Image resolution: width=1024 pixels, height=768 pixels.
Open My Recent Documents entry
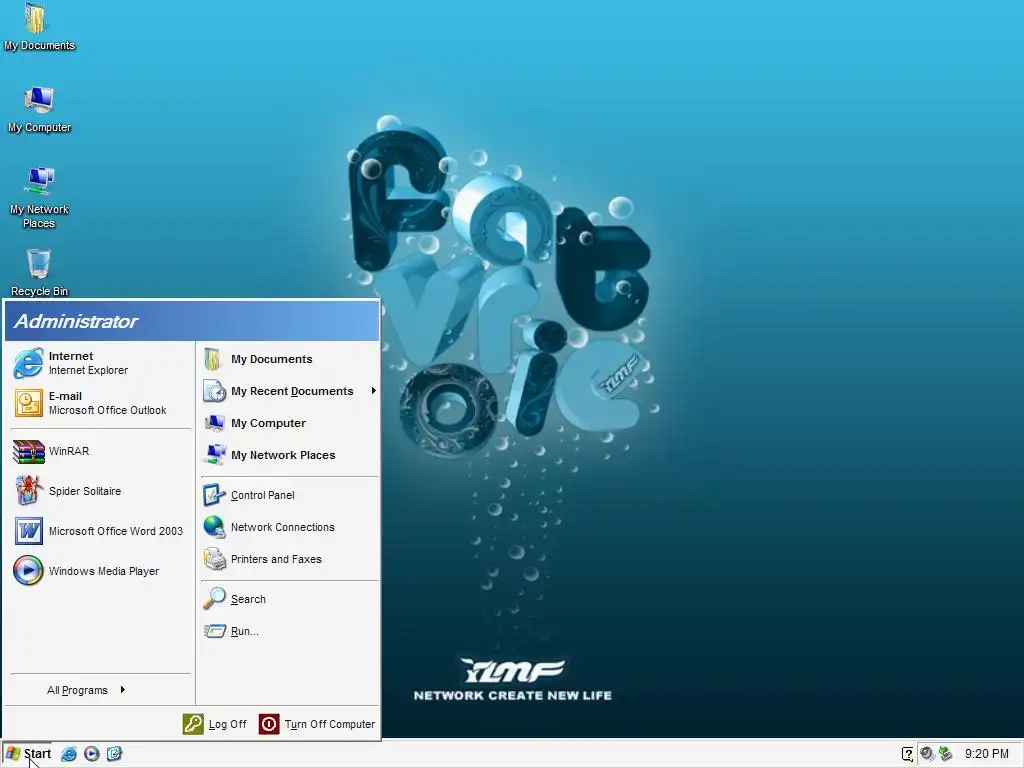click(x=289, y=391)
